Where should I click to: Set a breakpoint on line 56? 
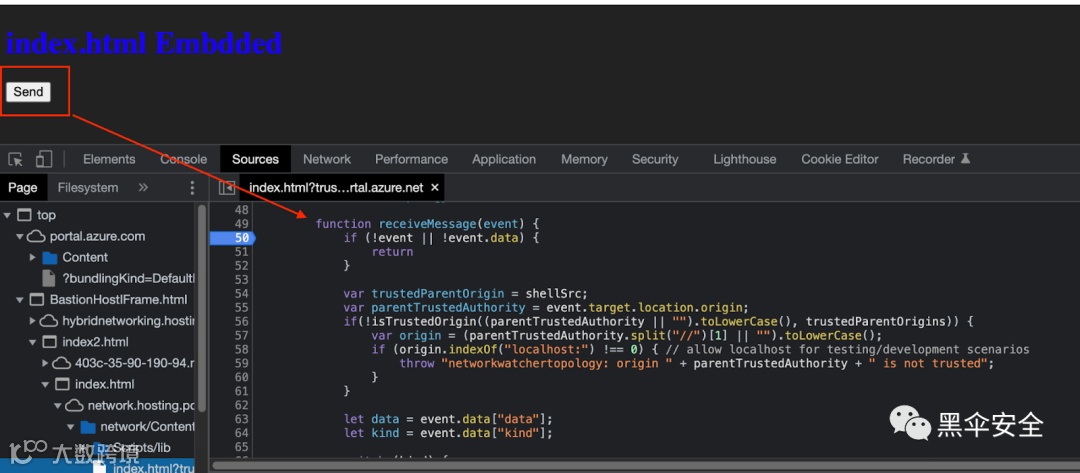241,322
